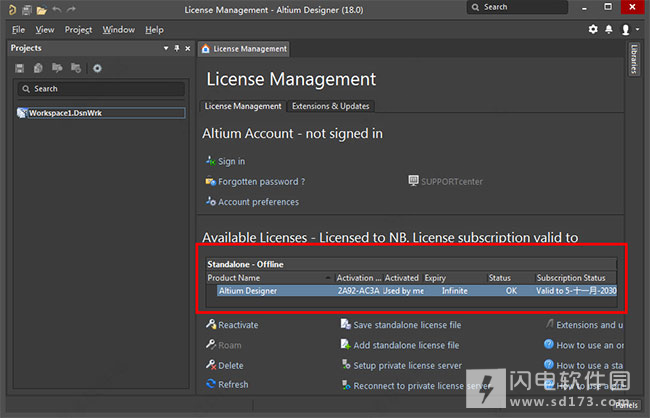Open Projects panel options dropdown arrow
Screen dimensions: 650x418
(166, 48)
